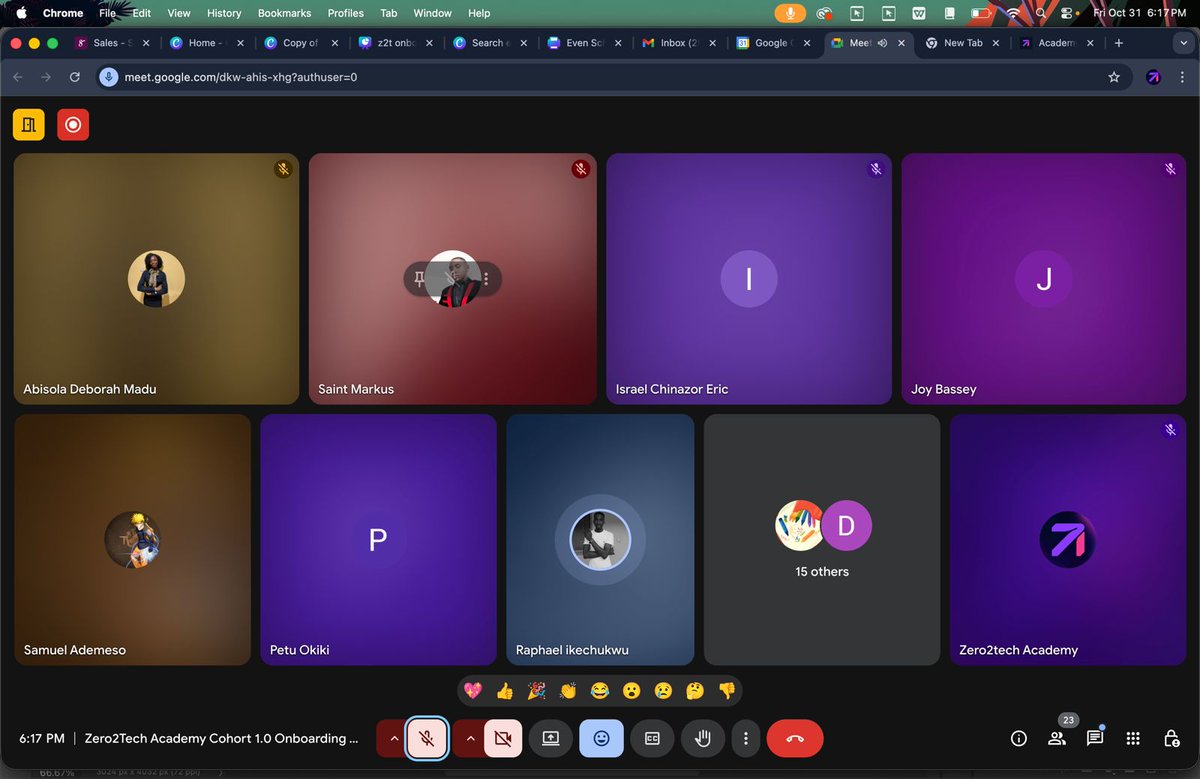This screenshot has width=1200, height=779.
Task: Open Wi-Fi status menu
Action: click(x=1014, y=13)
